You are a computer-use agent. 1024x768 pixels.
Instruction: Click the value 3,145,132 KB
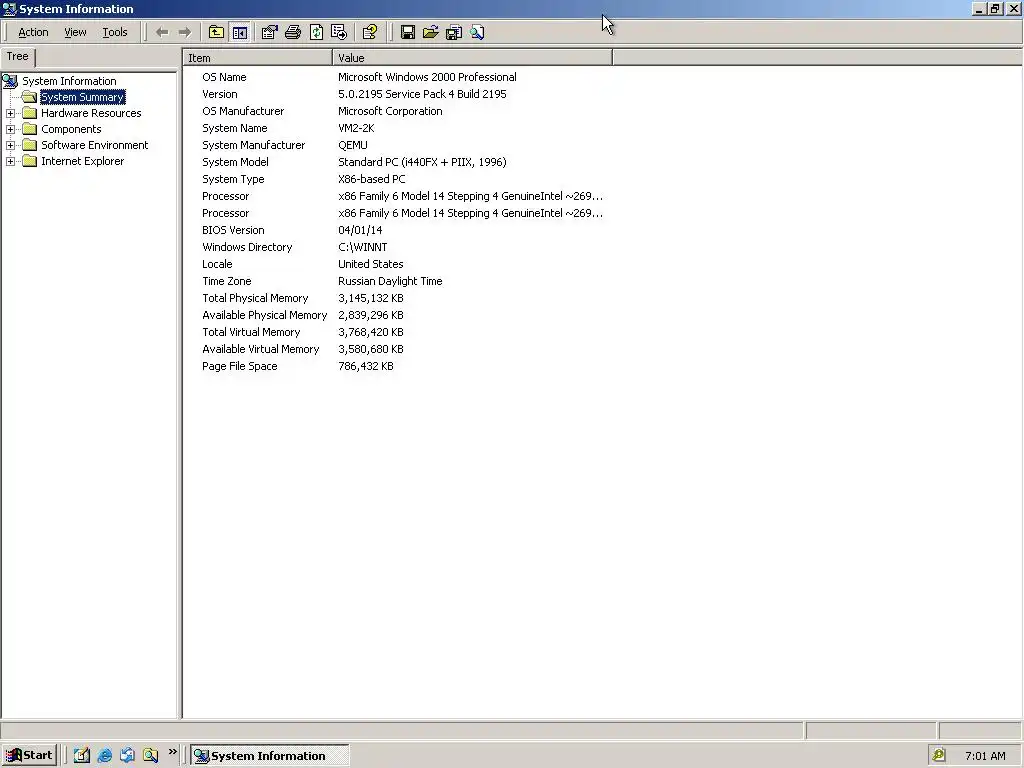[x=370, y=298]
